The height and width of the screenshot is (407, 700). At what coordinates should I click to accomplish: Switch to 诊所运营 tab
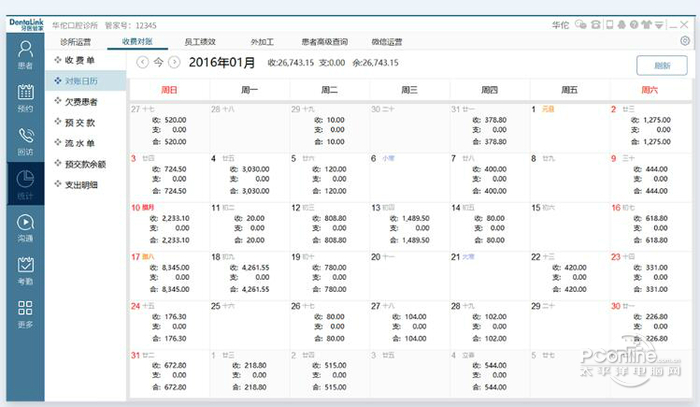tap(75, 42)
